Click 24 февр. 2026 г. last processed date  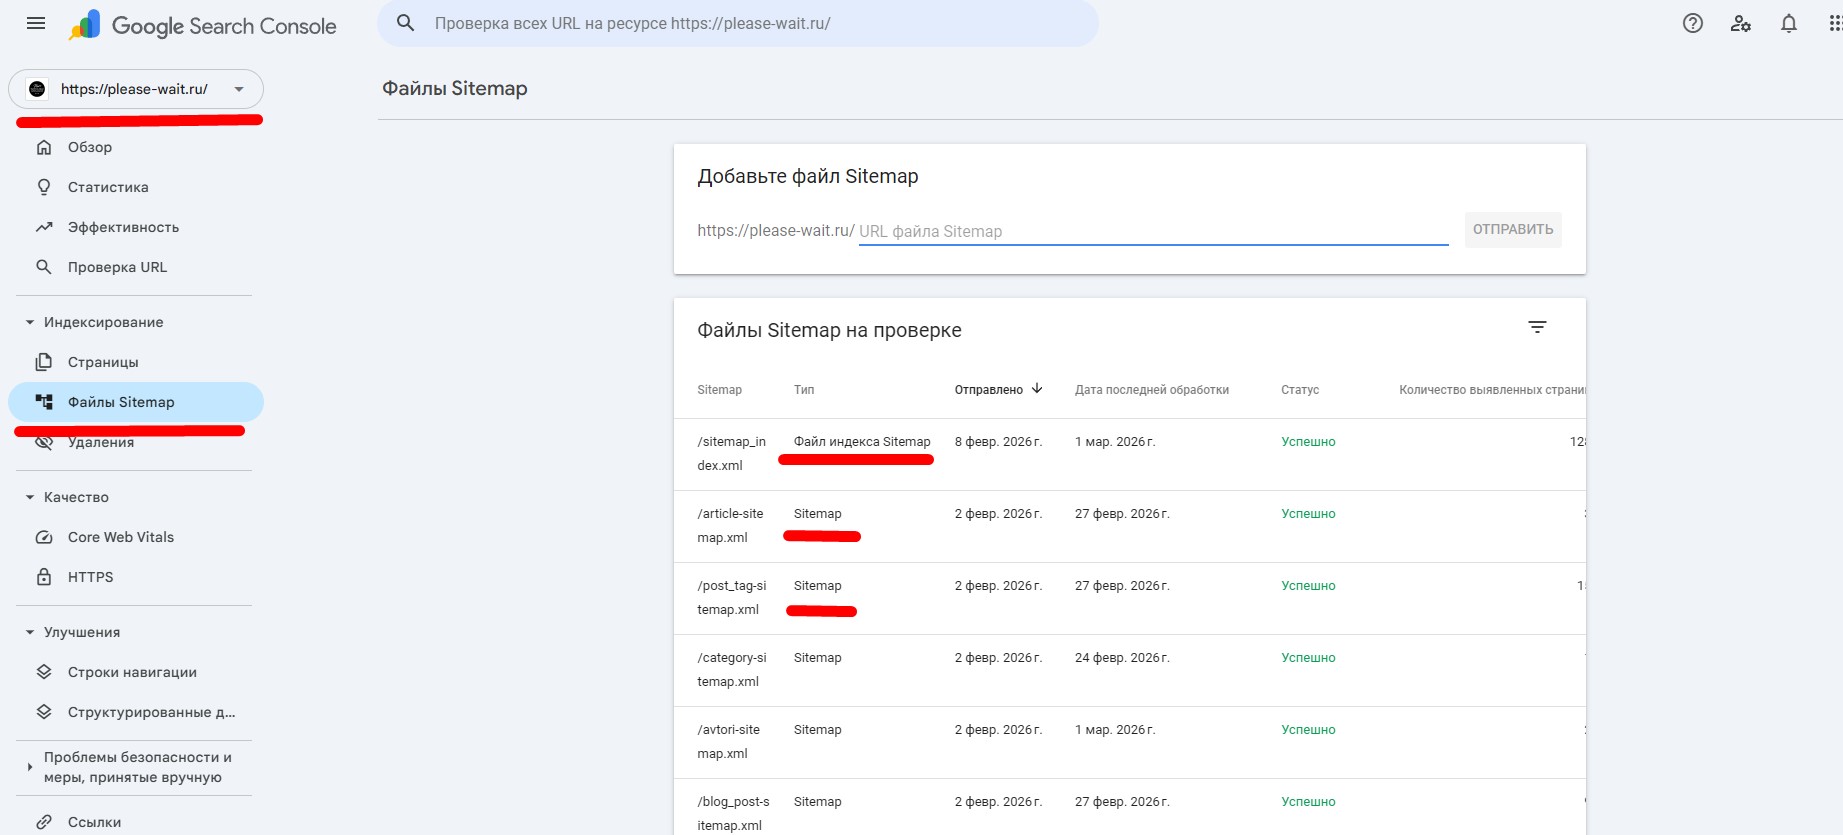pos(1122,658)
